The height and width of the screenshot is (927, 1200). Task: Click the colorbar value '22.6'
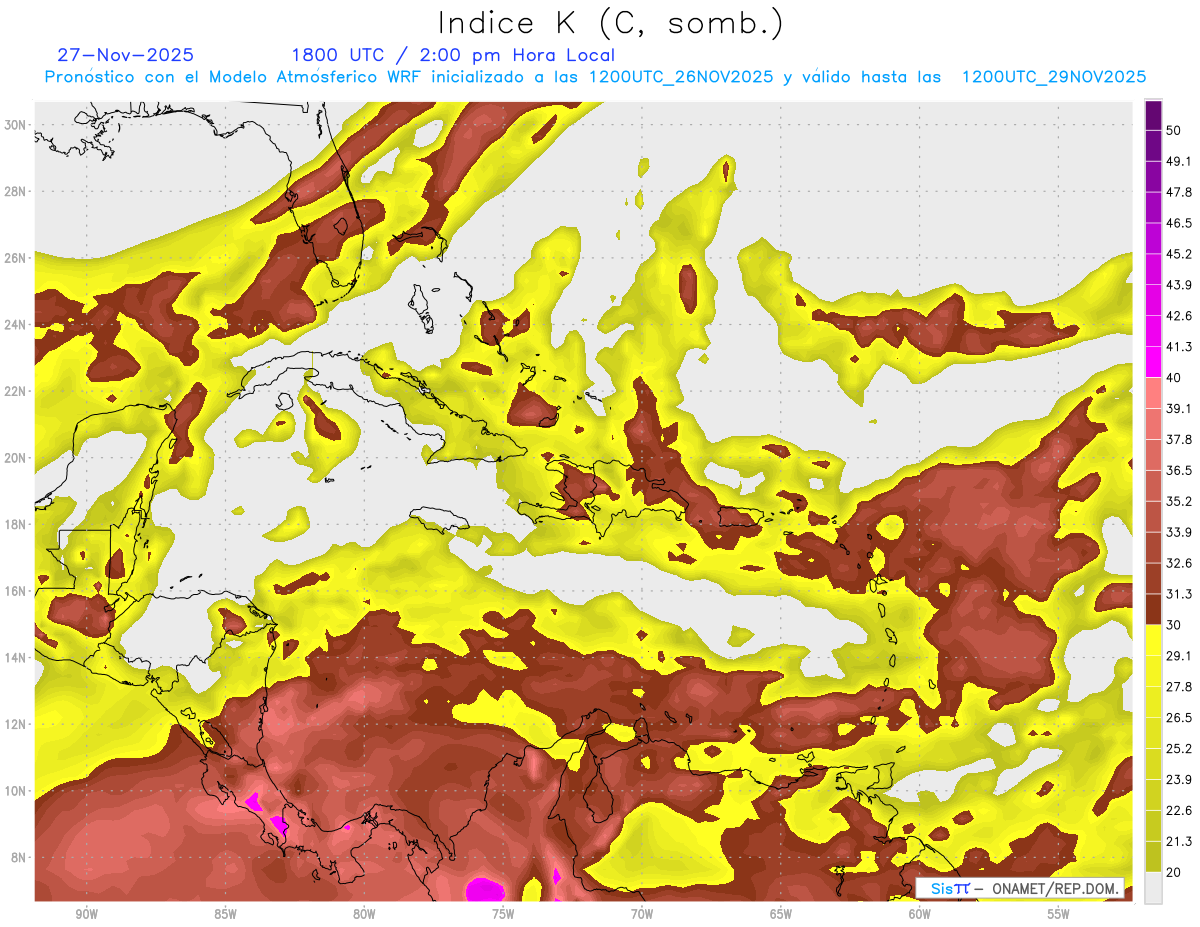(x=1178, y=811)
